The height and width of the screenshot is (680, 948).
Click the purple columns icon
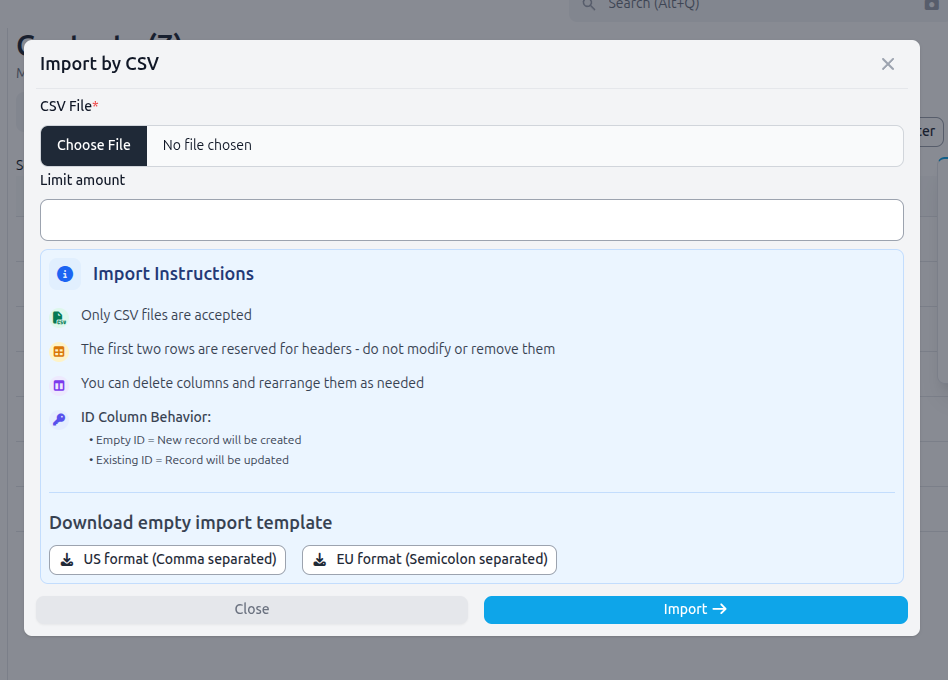(59, 384)
